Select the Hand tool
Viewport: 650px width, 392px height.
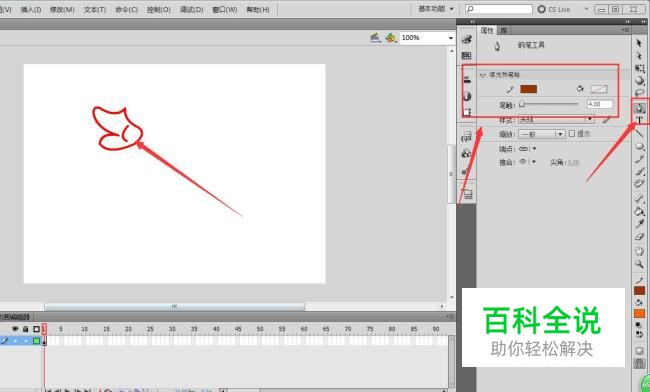[639, 251]
